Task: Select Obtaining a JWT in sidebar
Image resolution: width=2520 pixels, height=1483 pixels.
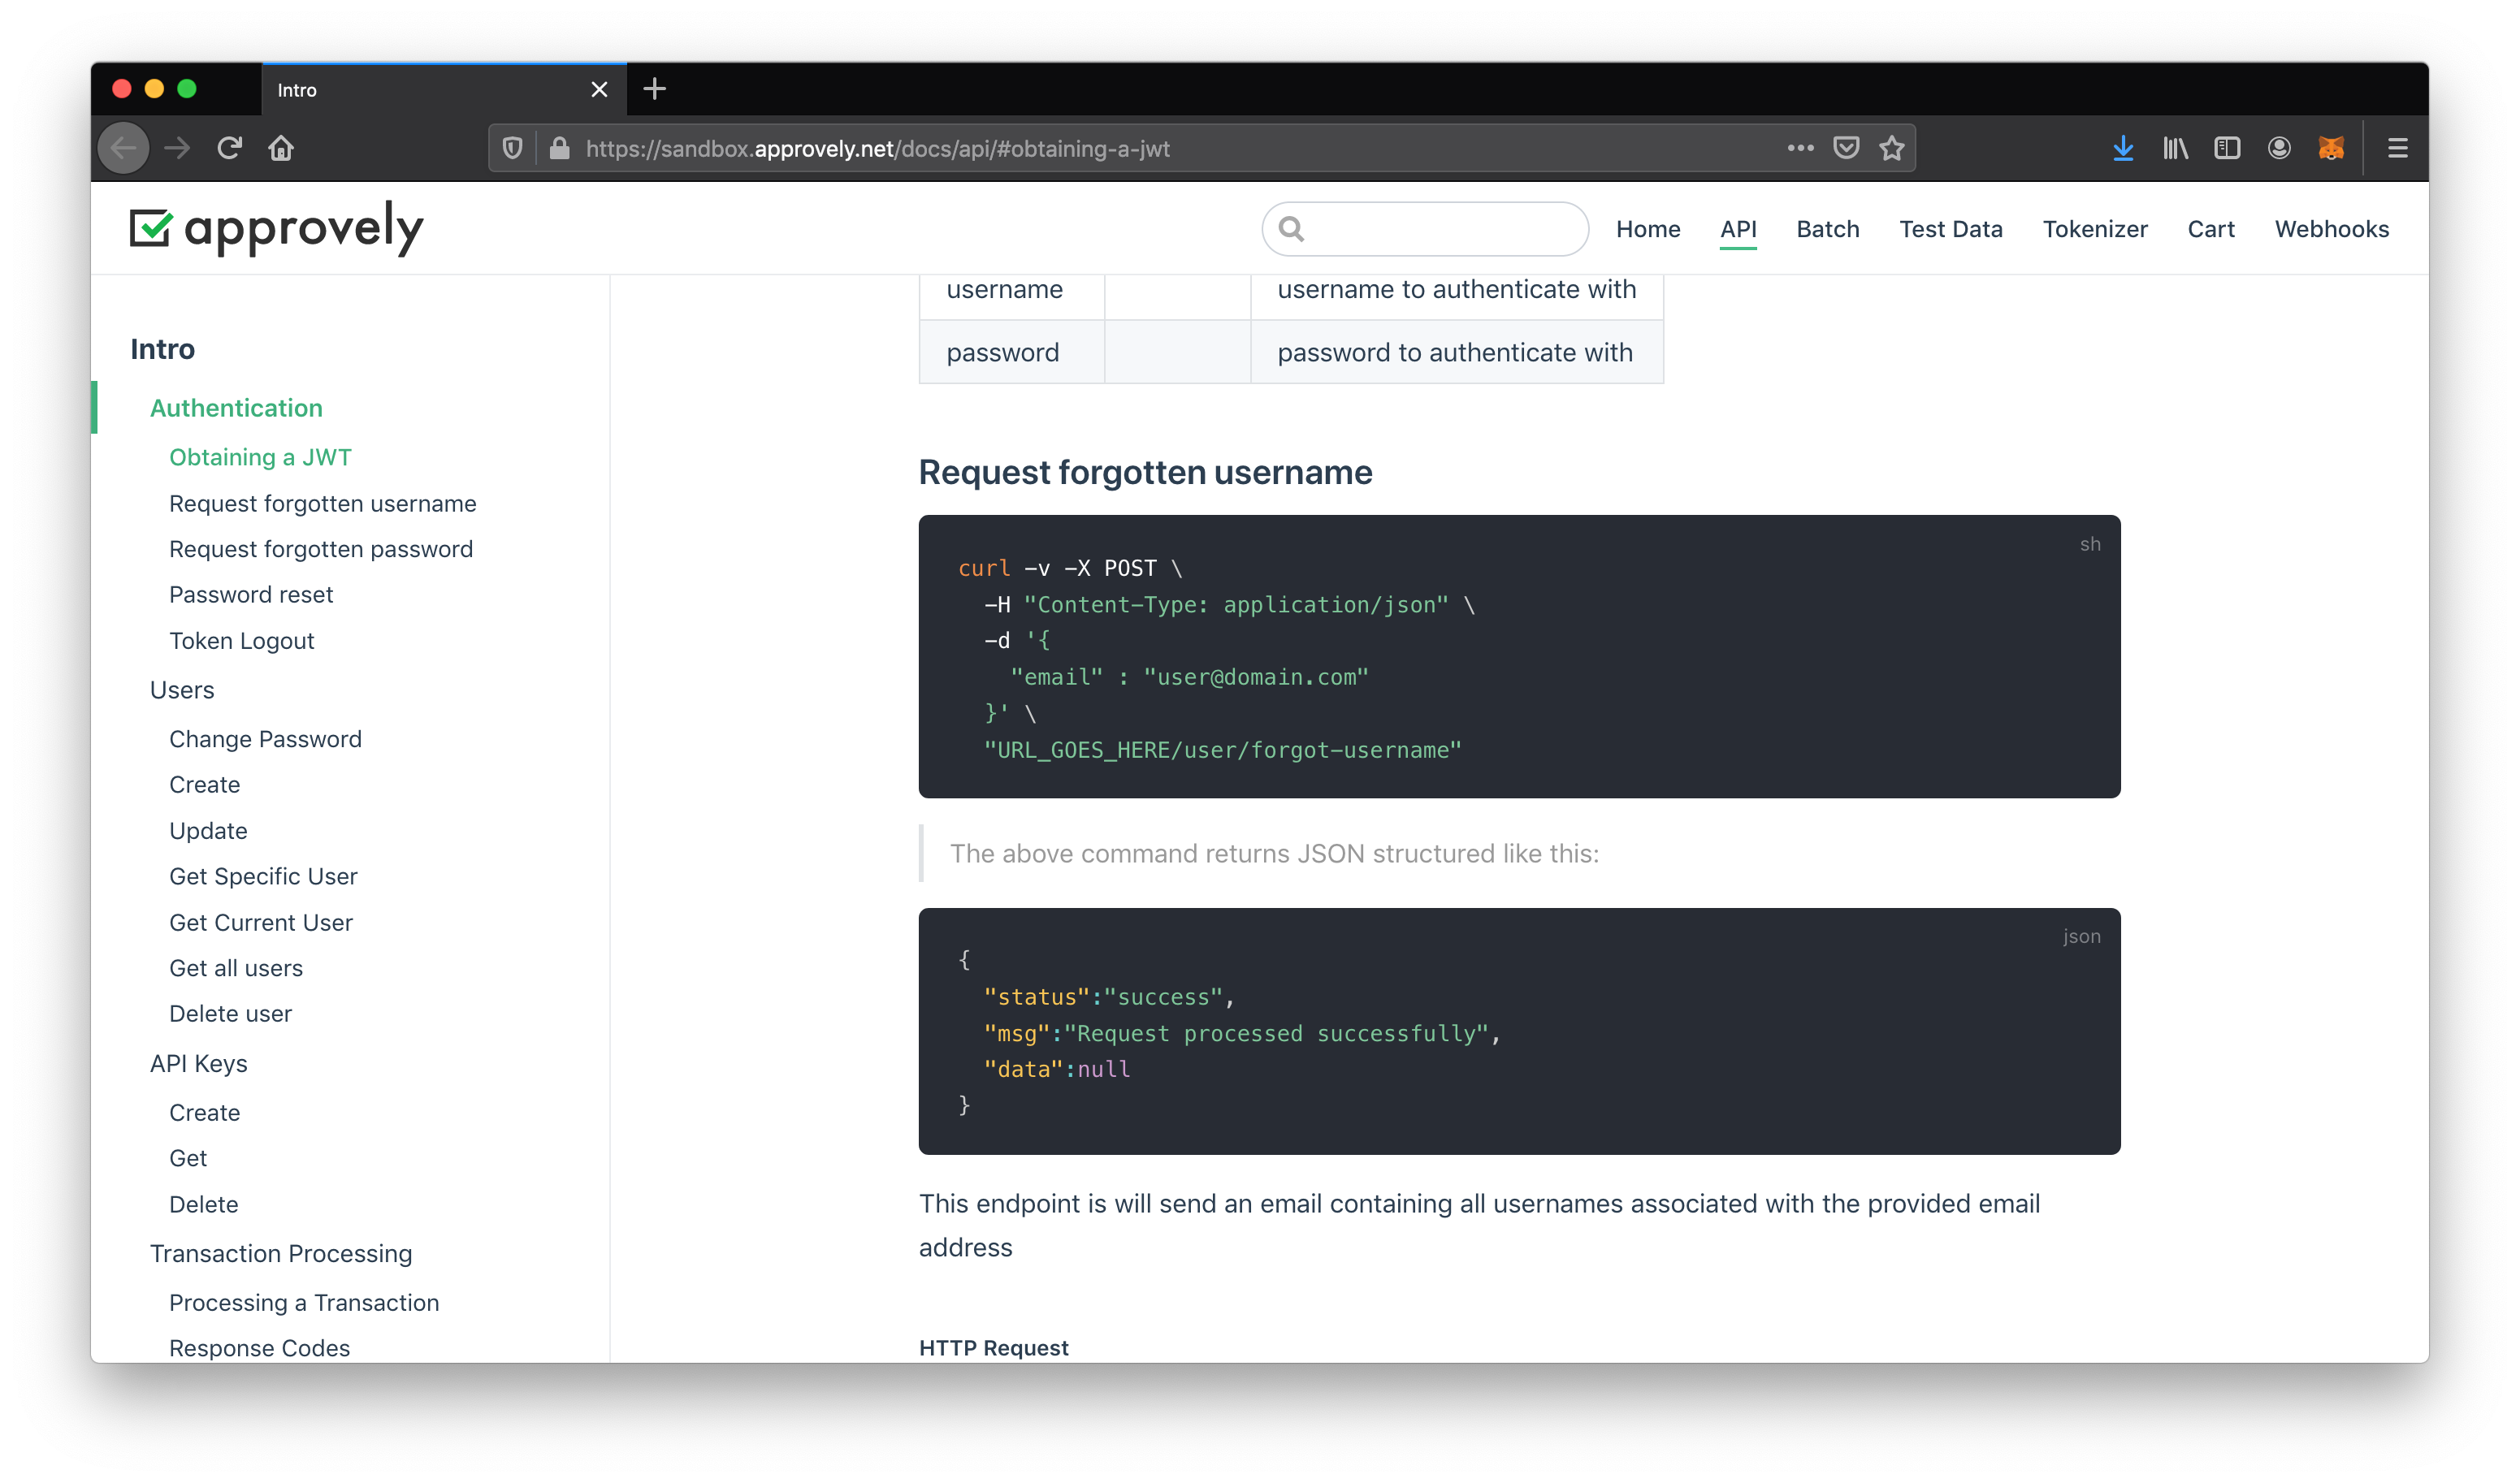Action: tap(260, 457)
